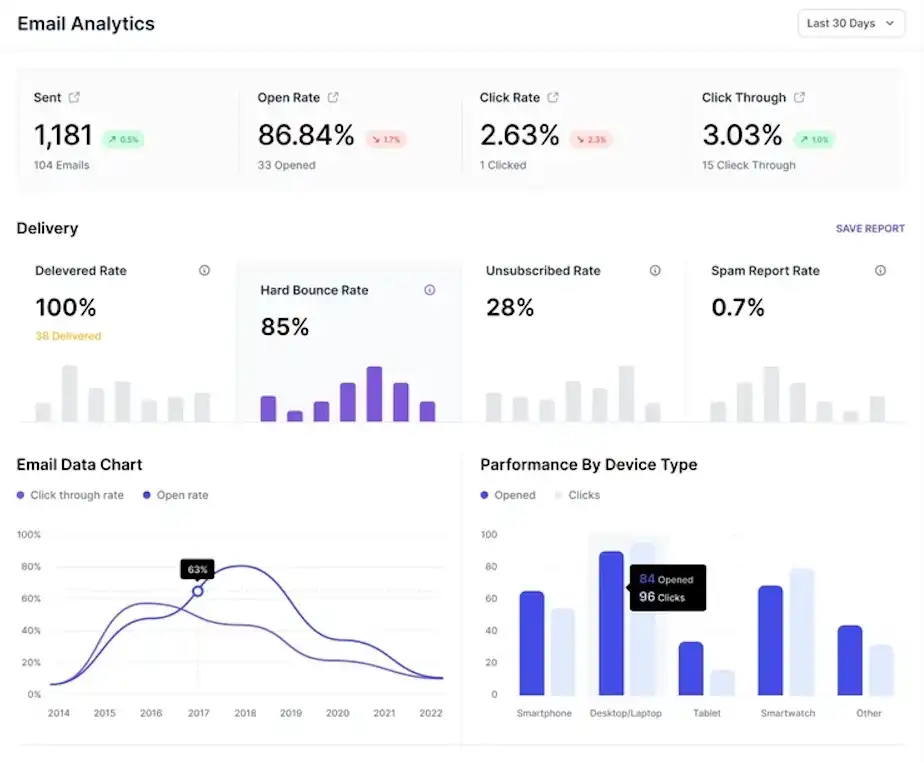Click the Click Through green trend badge

click(x=814, y=140)
